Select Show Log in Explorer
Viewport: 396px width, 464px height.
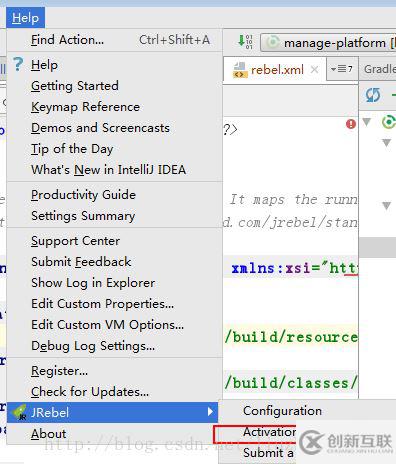coord(114,283)
